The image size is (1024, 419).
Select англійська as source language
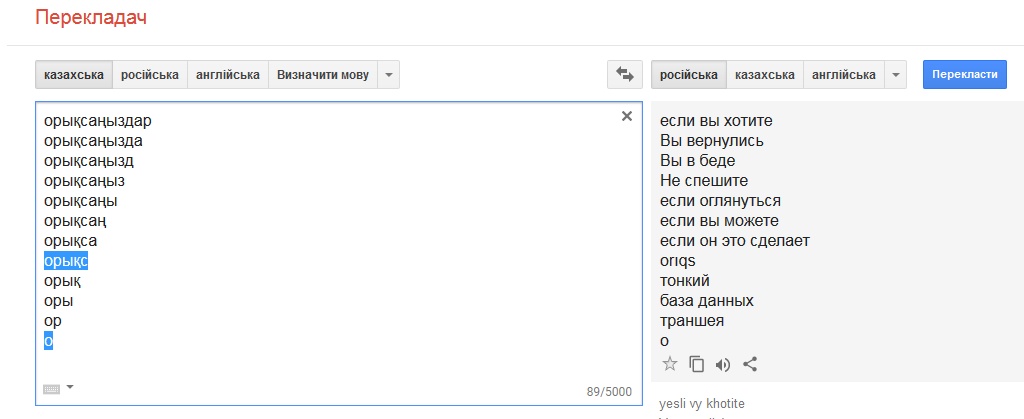click(x=228, y=74)
